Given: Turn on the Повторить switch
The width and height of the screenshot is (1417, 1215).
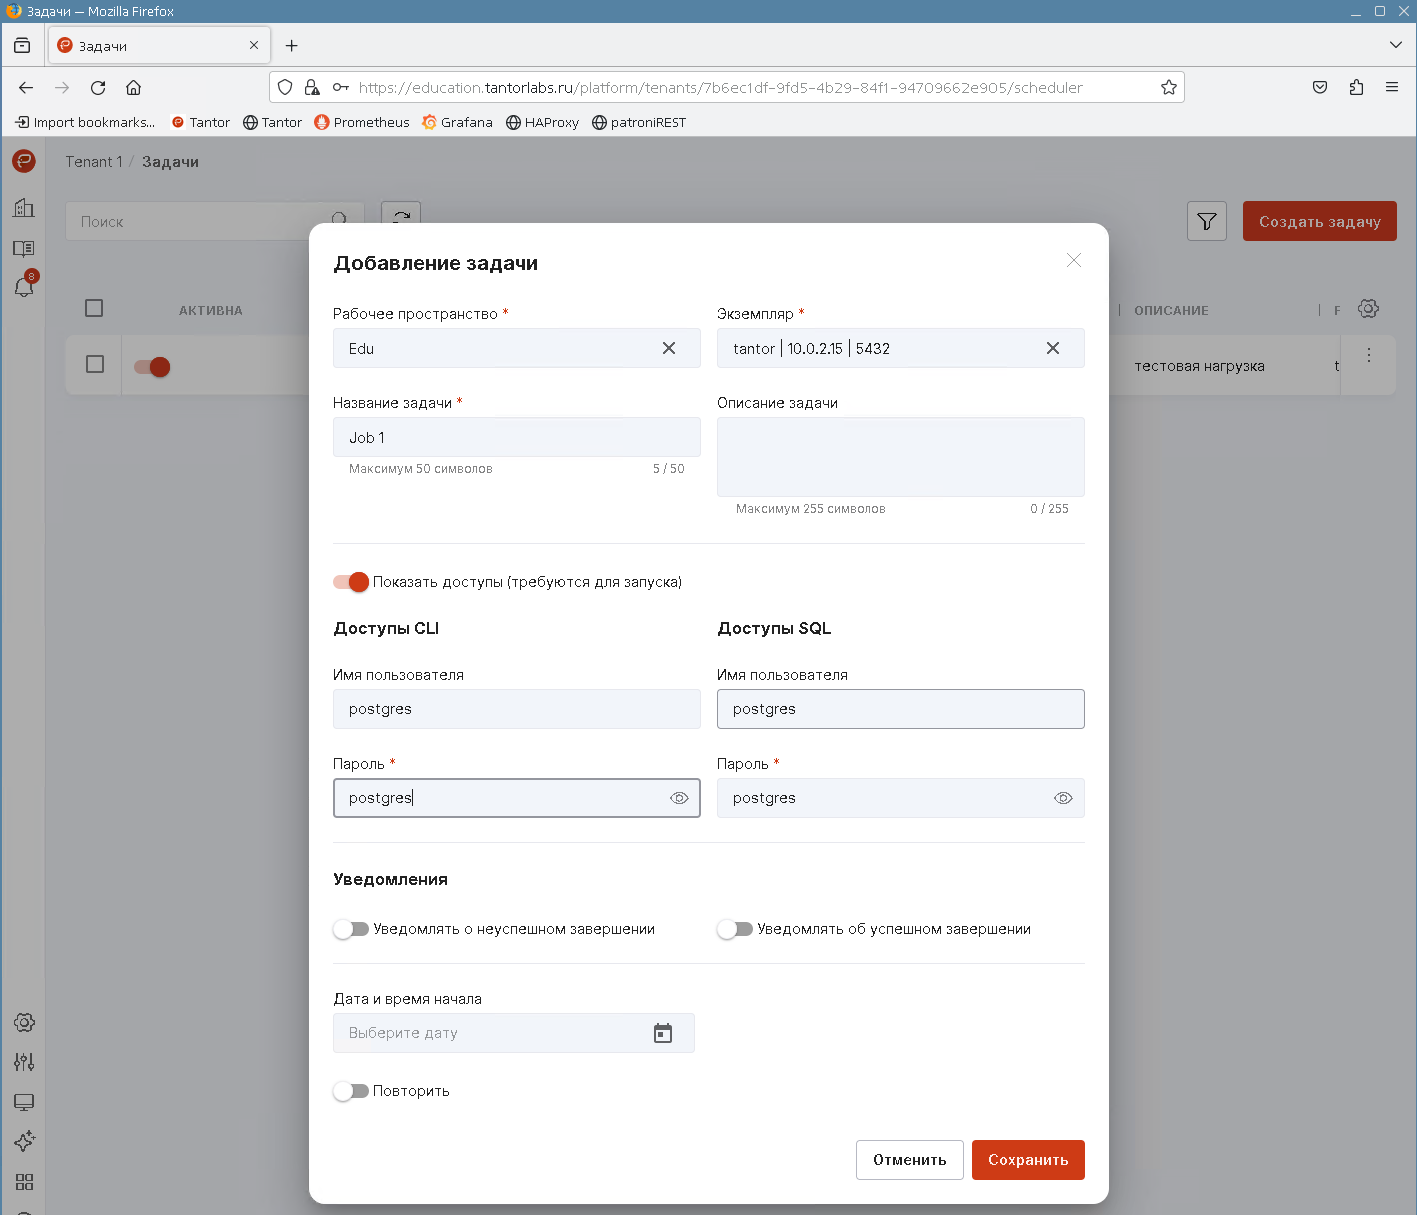Looking at the screenshot, I should pos(351,1091).
